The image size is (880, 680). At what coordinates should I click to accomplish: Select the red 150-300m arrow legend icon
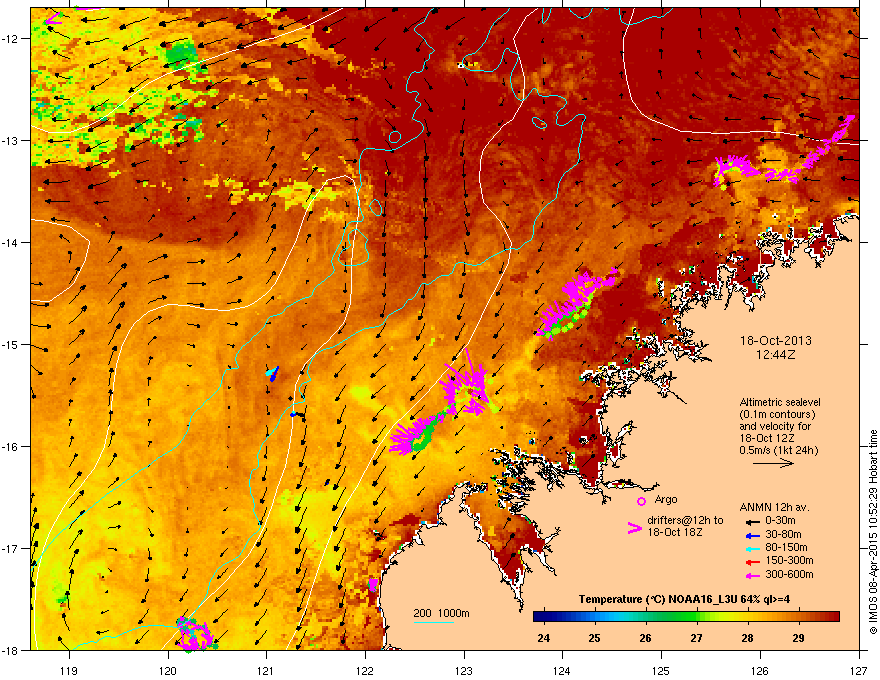pos(752,562)
